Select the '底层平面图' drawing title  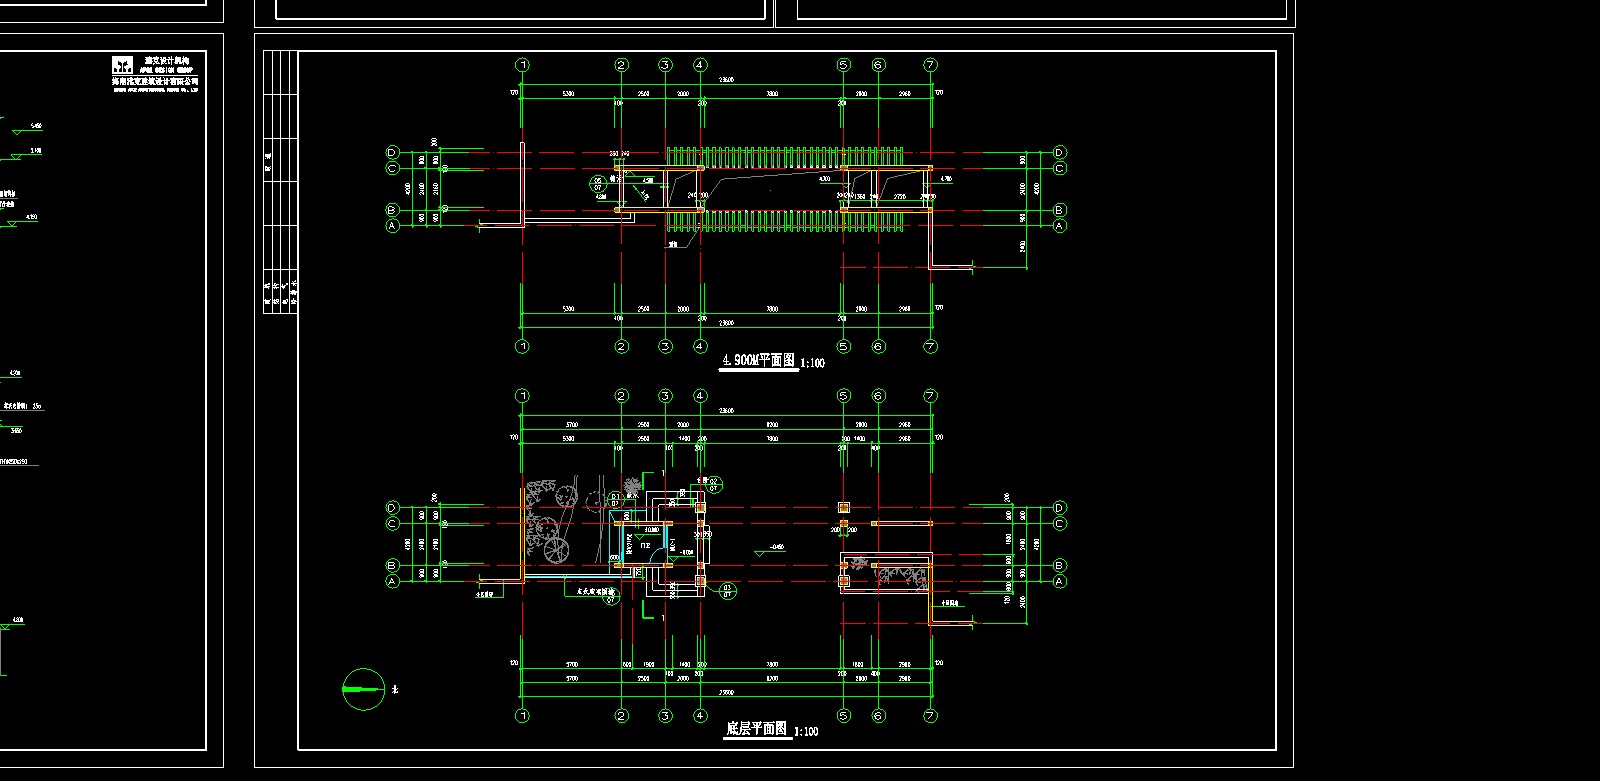756,729
